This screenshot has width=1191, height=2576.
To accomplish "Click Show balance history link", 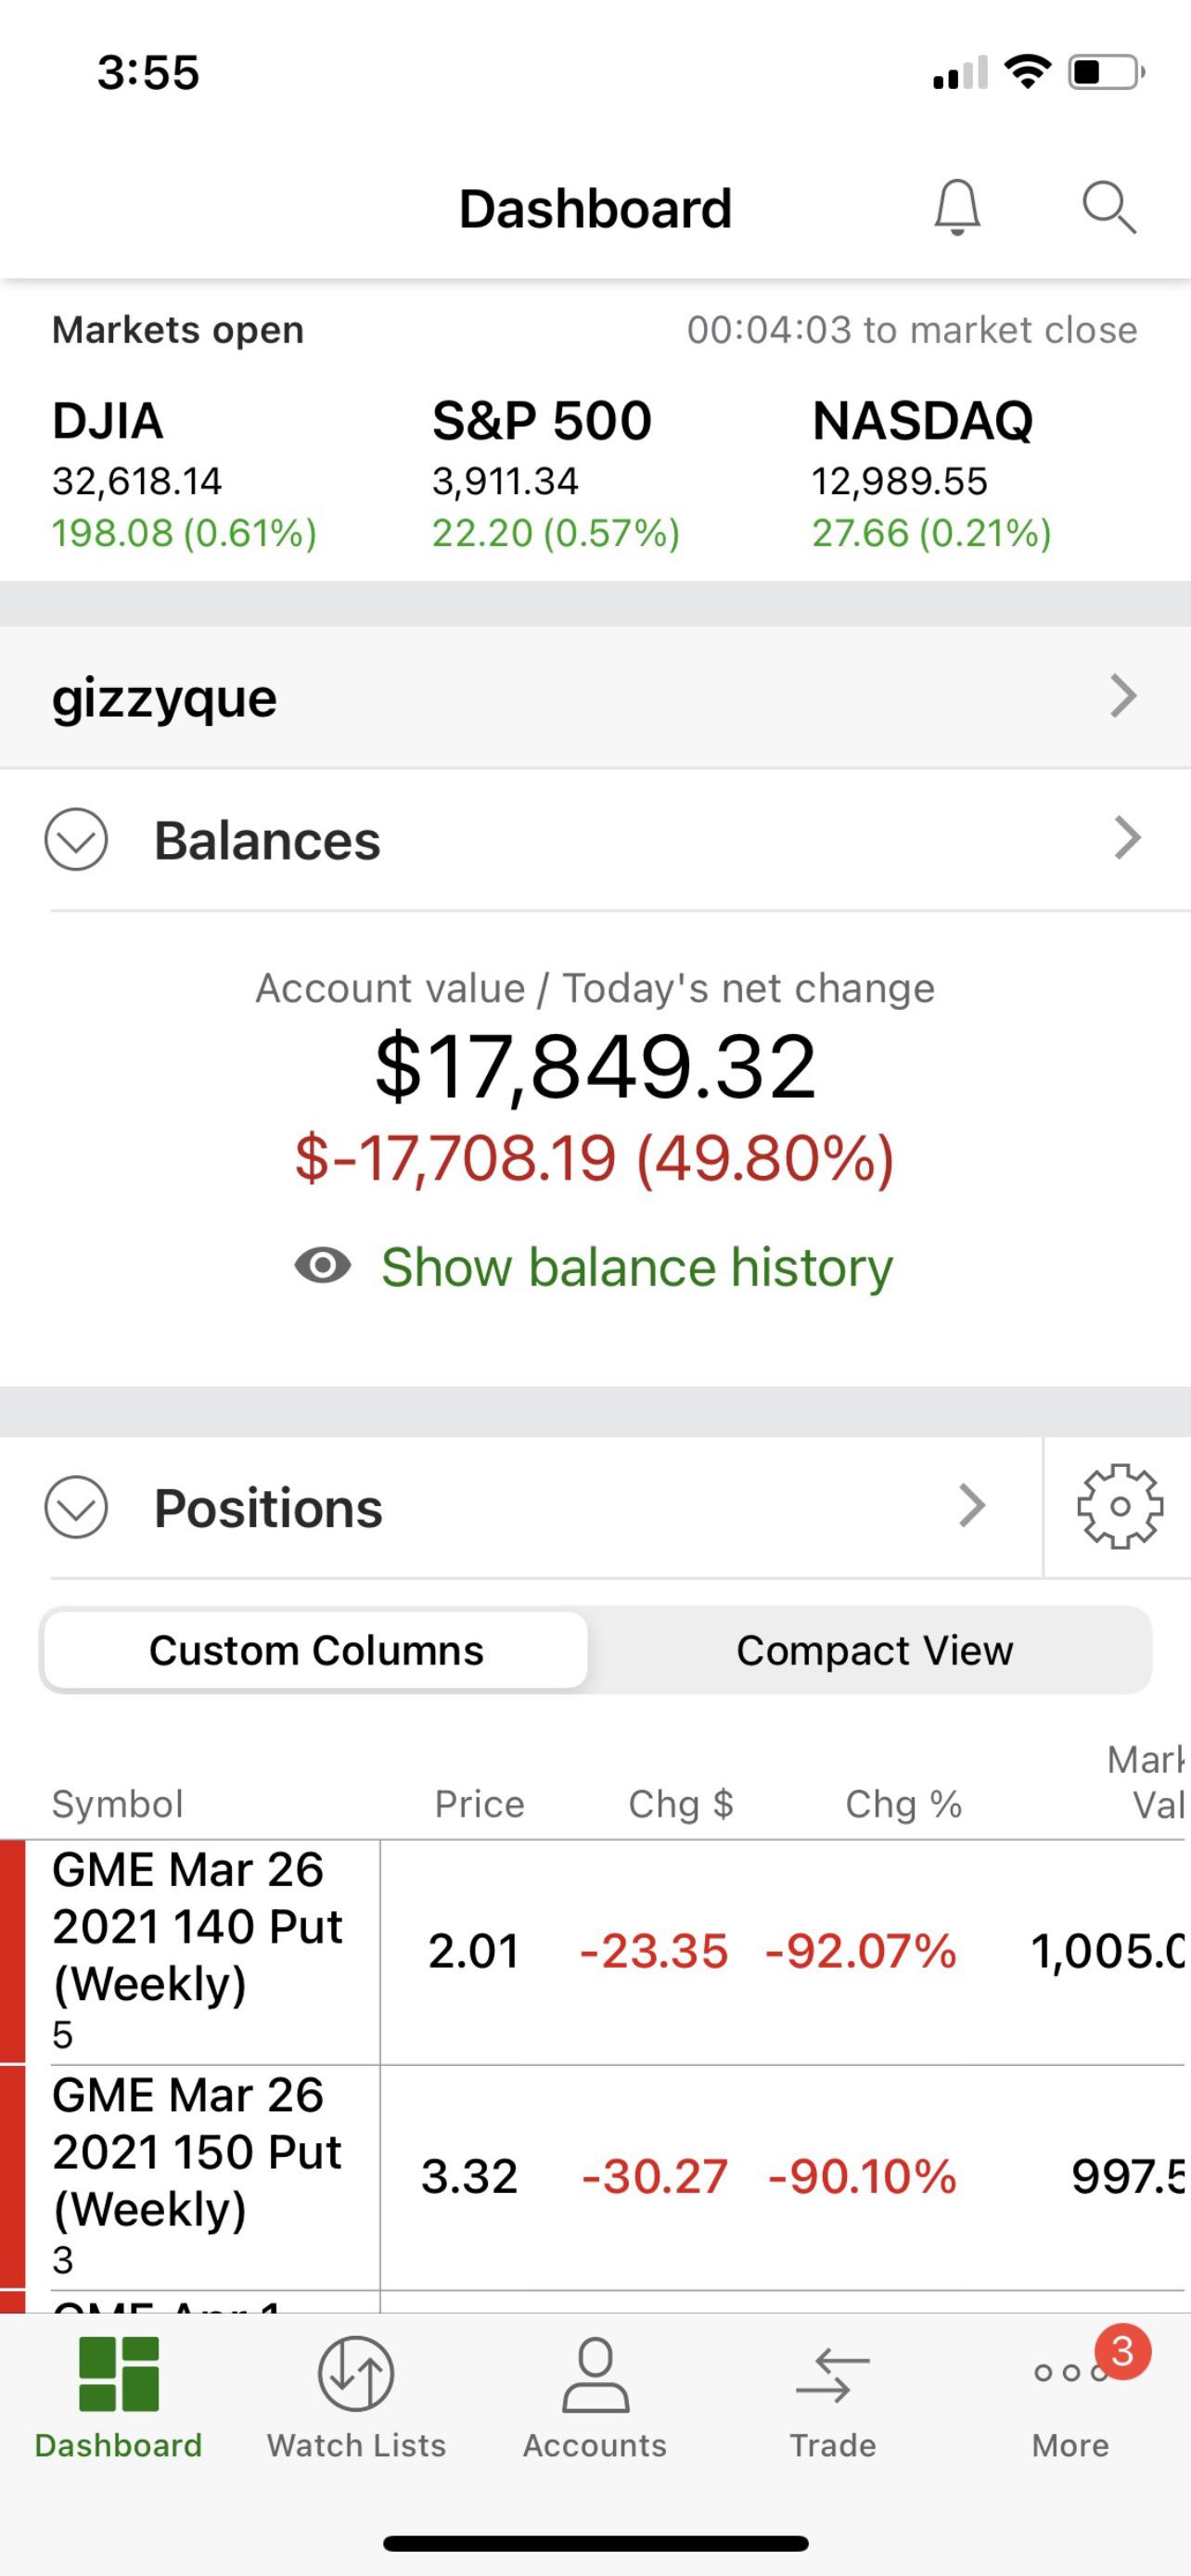I will 636,1267.
